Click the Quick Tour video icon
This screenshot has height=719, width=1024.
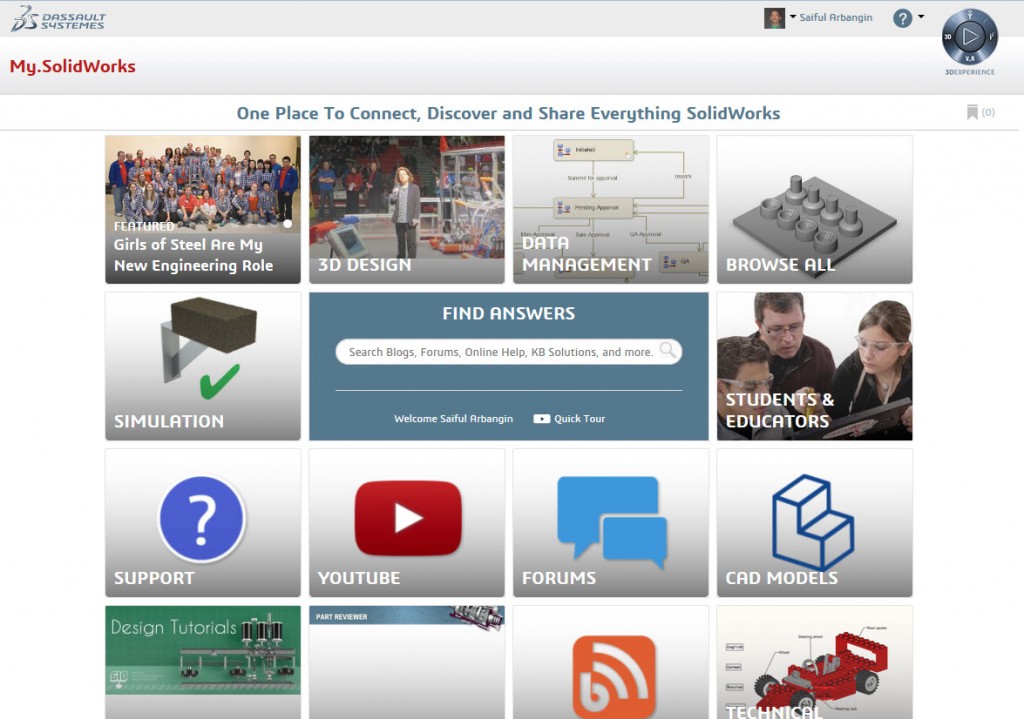click(x=541, y=419)
